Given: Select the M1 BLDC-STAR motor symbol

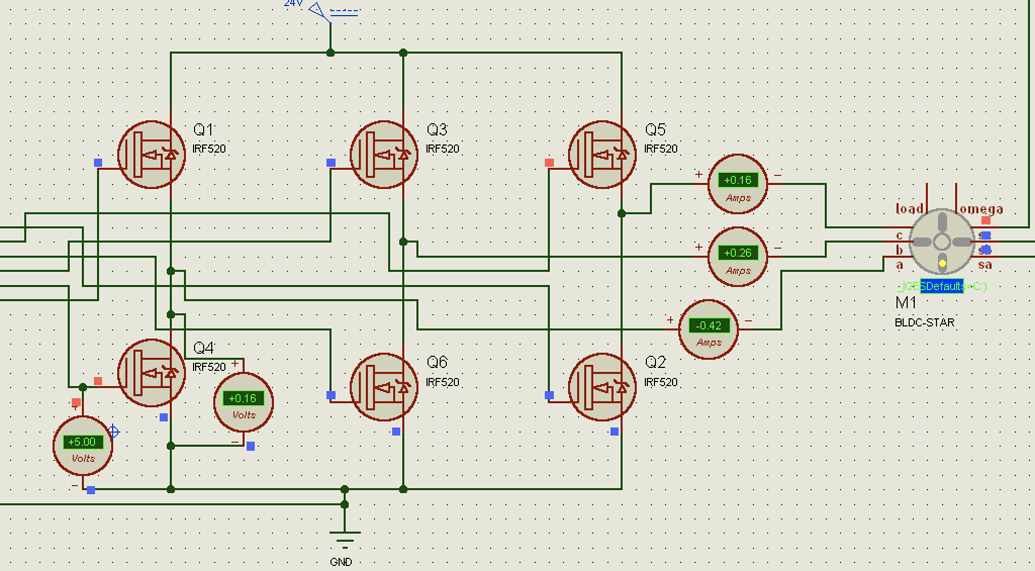Looking at the screenshot, I should [x=942, y=242].
